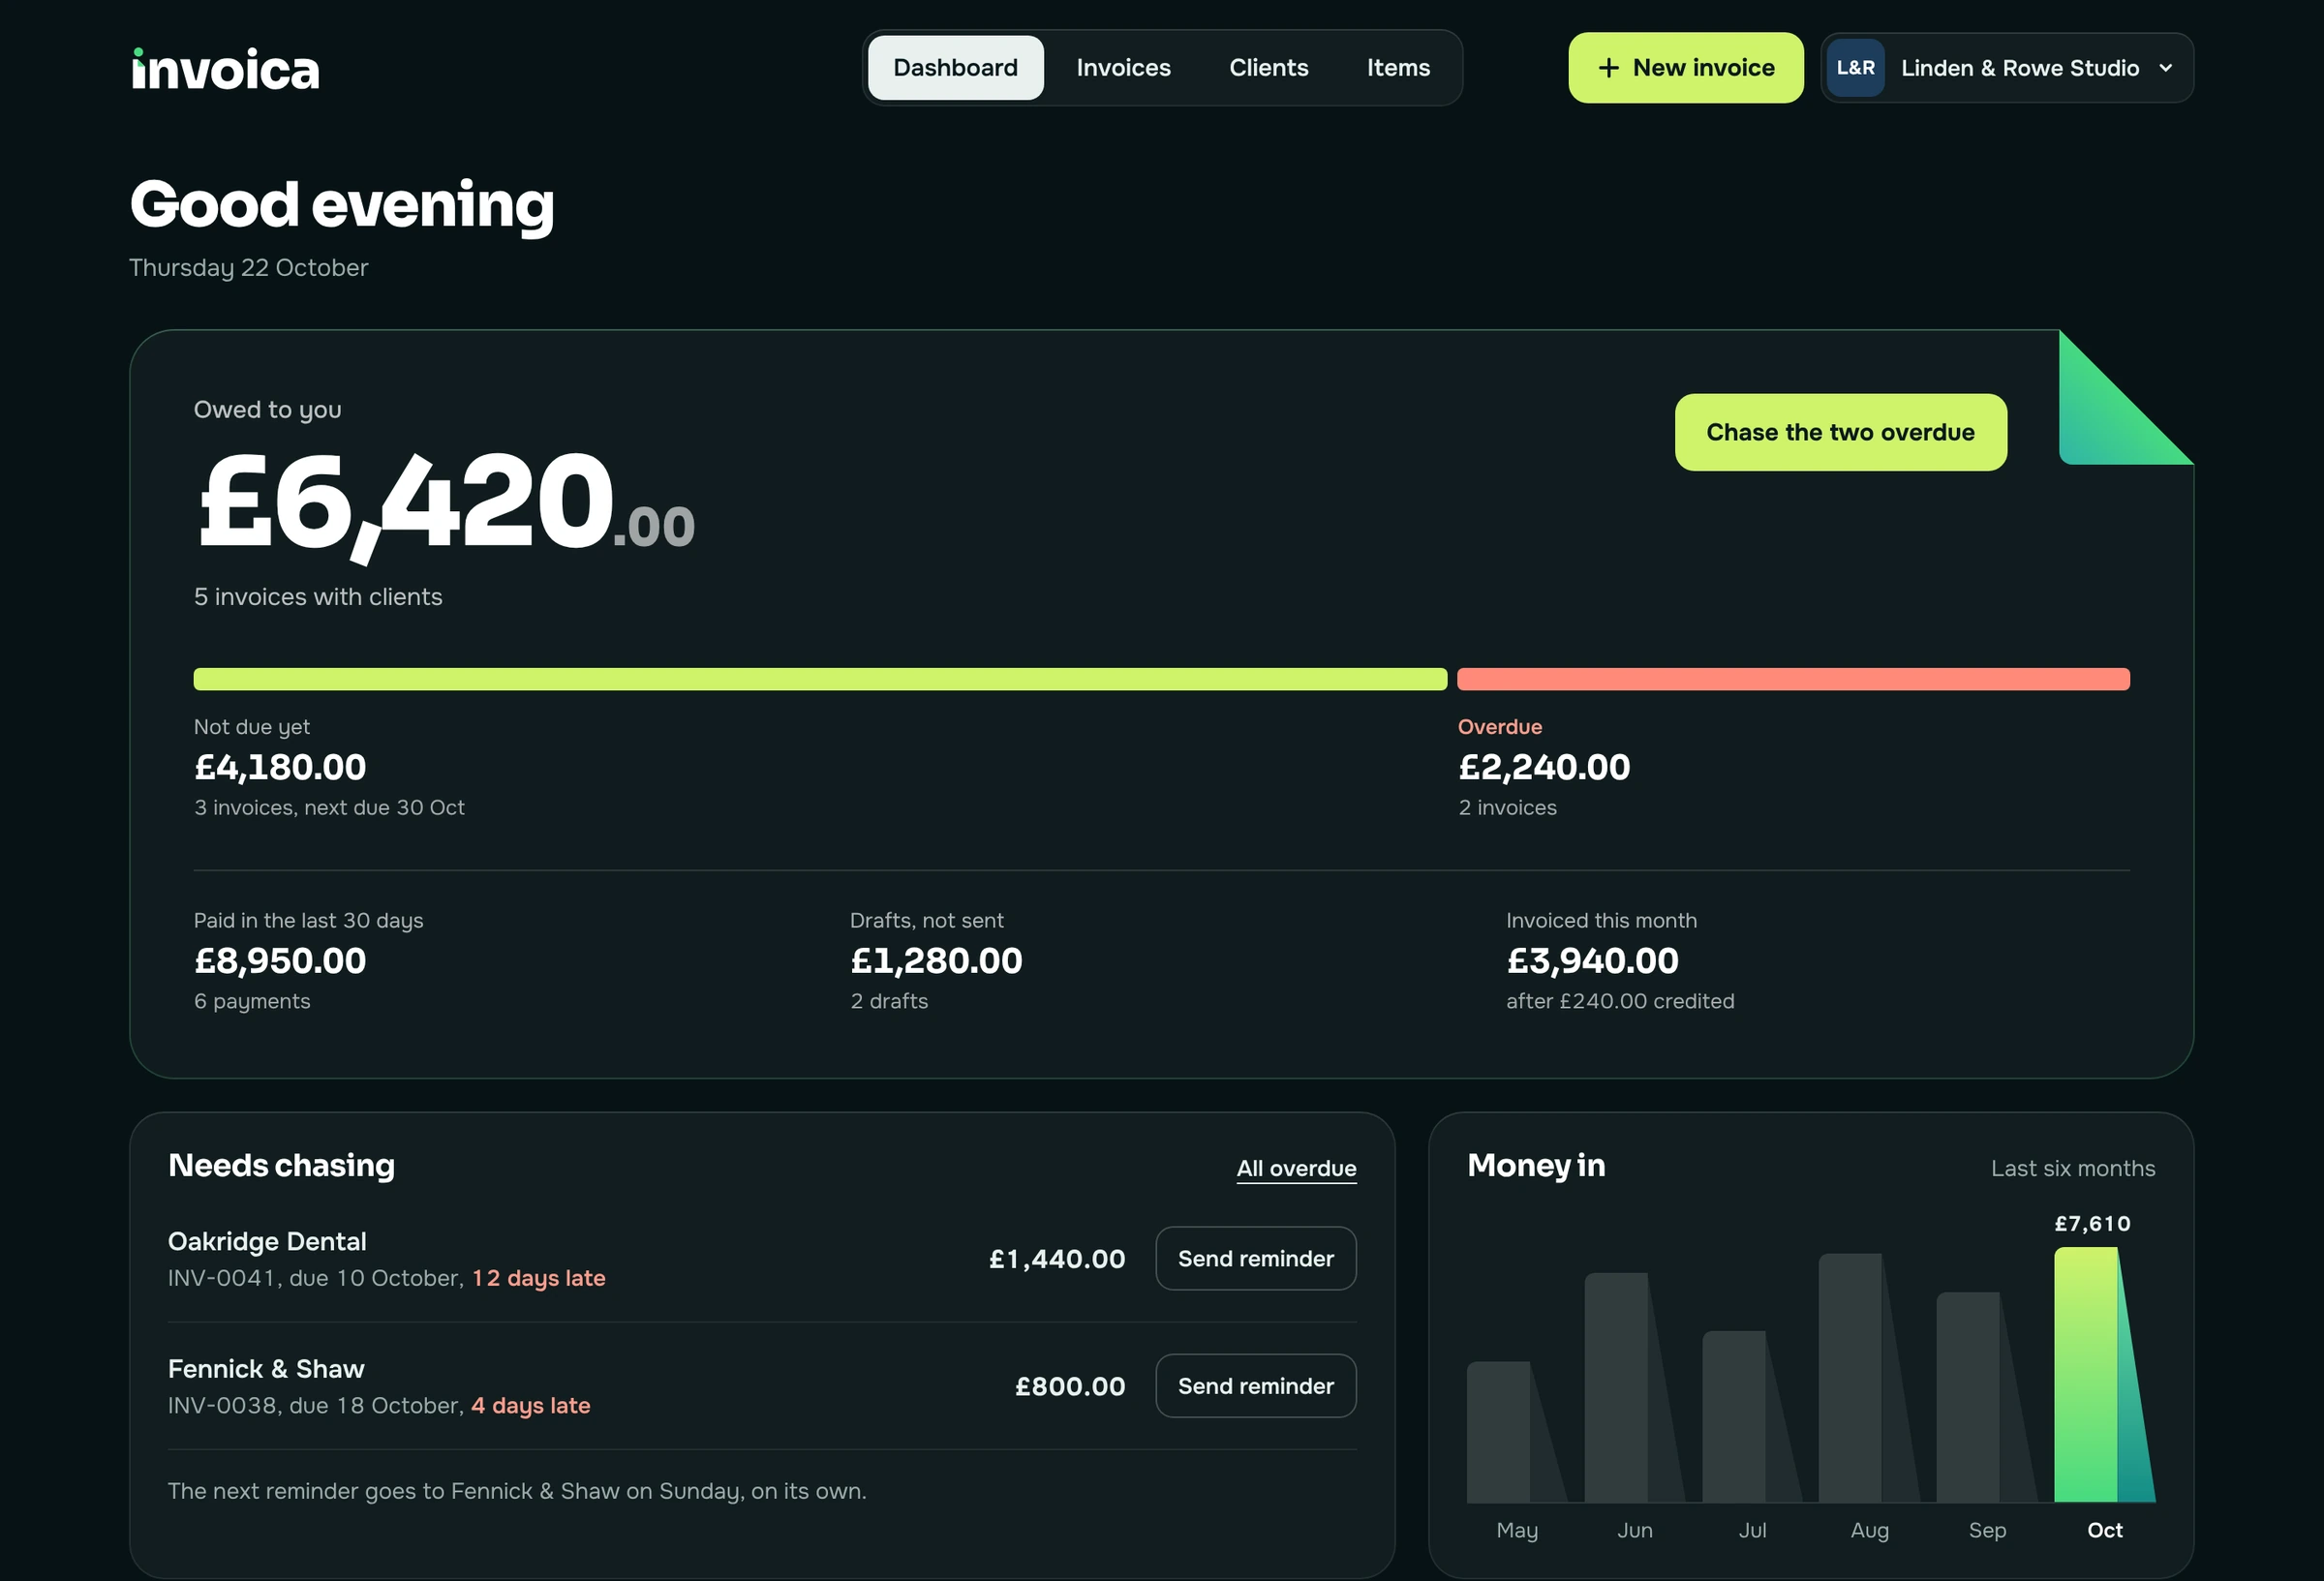Image resolution: width=2324 pixels, height=1581 pixels.
Task: Click the red Overdue progress bar
Action: tap(1793, 679)
